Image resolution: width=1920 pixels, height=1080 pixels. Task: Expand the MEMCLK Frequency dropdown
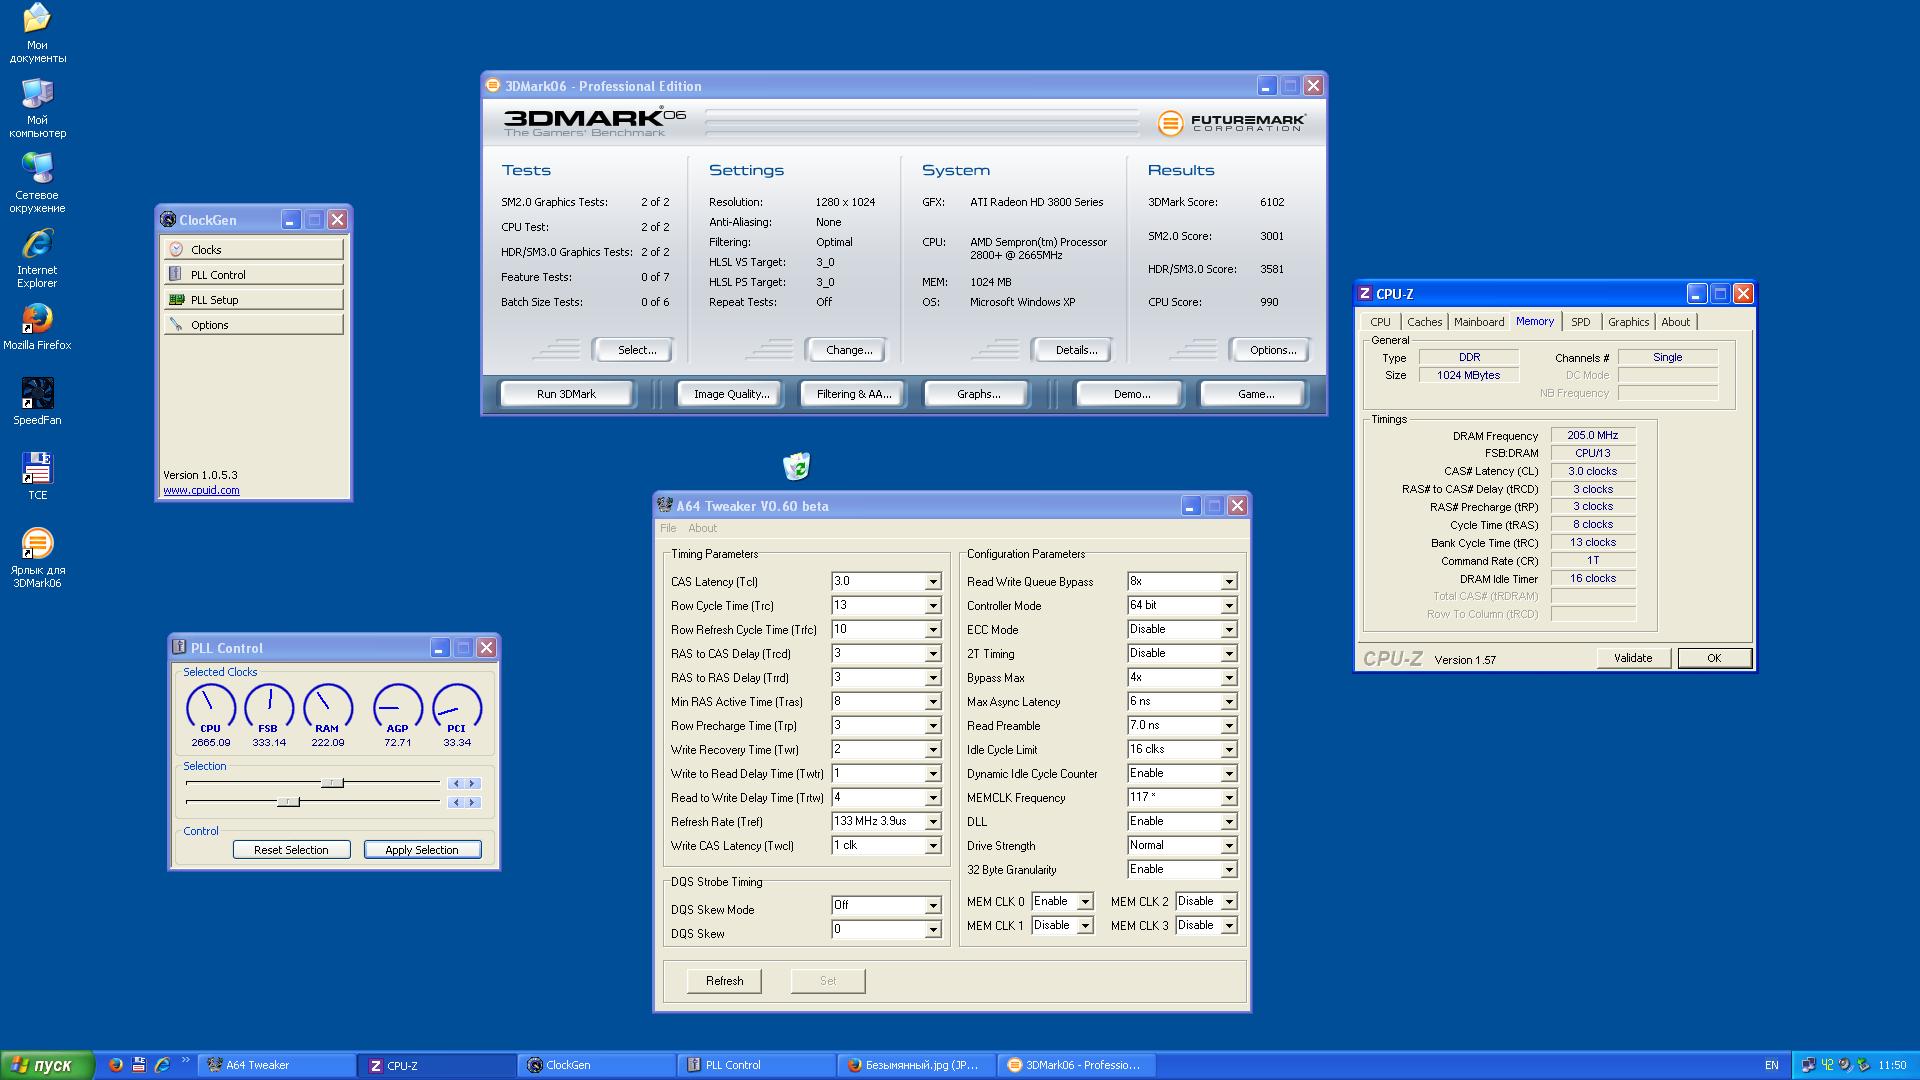(x=1228, y=798)
